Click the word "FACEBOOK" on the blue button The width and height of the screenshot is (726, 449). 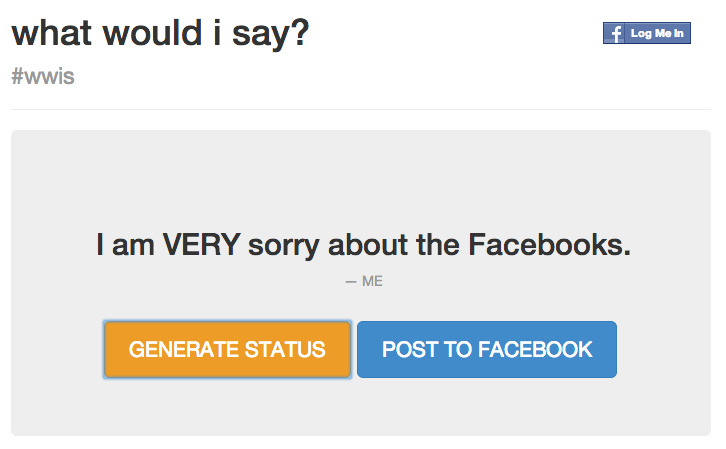click(535, 349)
